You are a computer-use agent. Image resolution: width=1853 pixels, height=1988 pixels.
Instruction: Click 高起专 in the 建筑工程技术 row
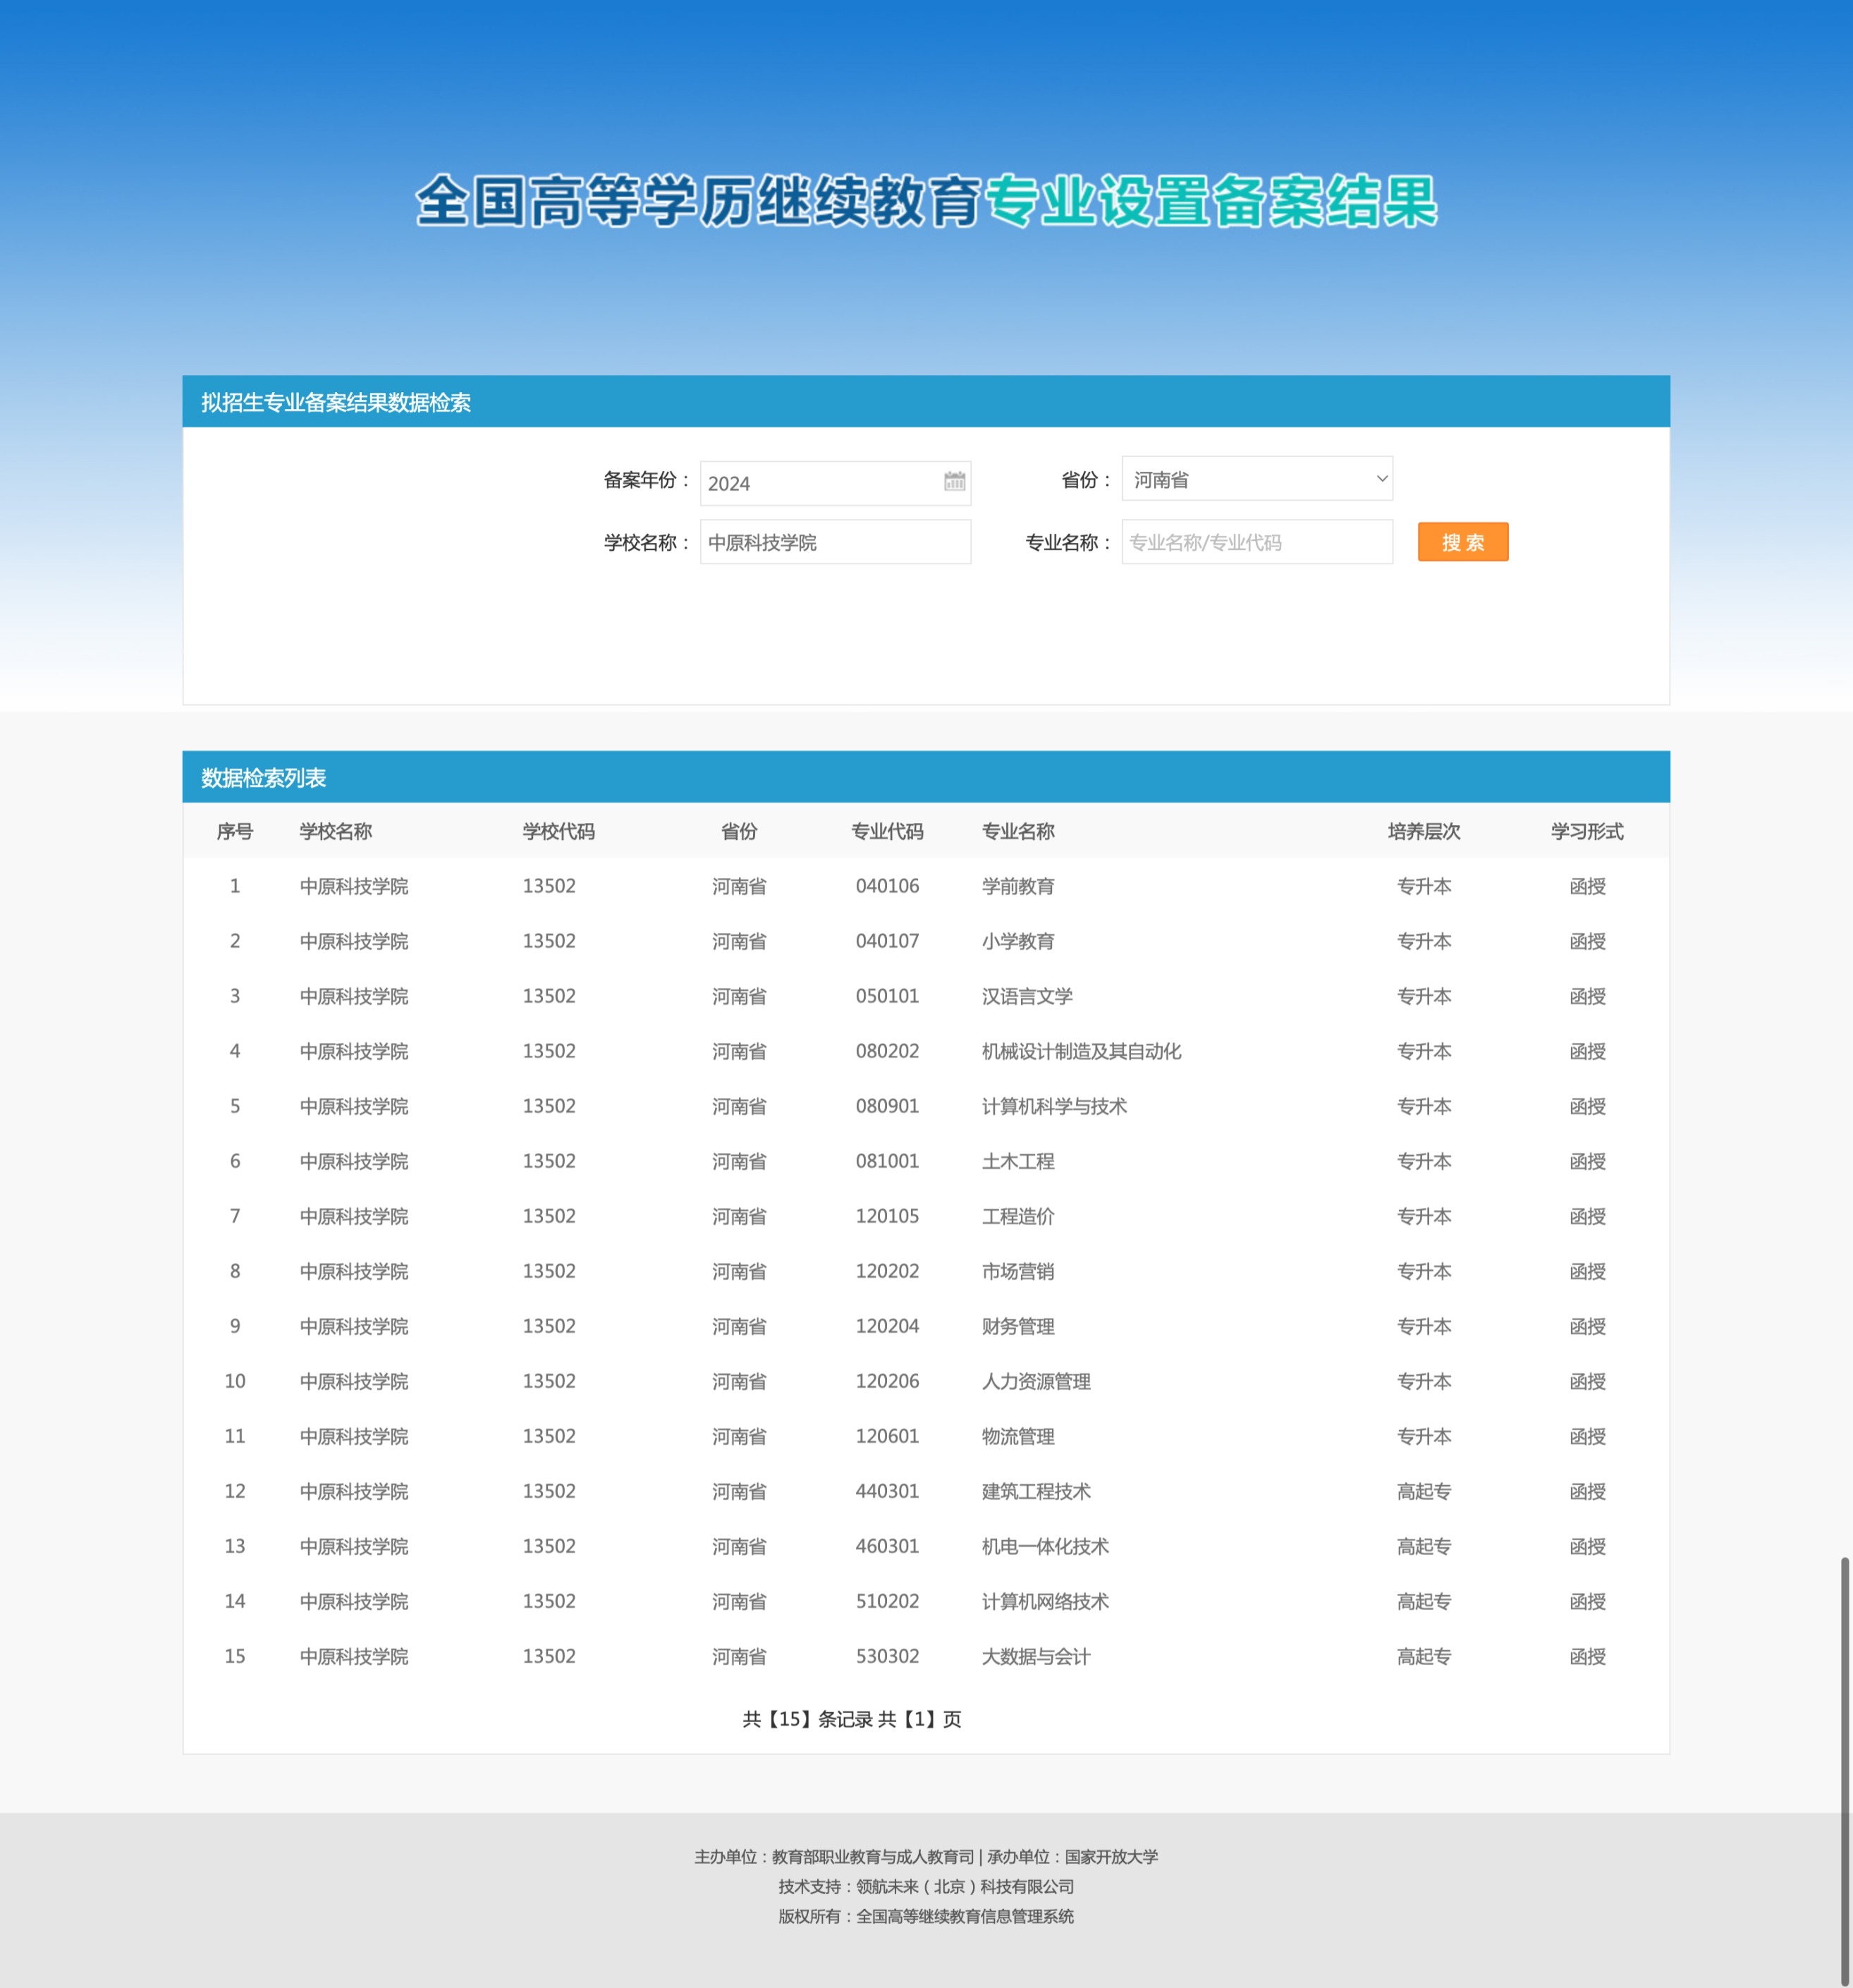point(1424,1492)
